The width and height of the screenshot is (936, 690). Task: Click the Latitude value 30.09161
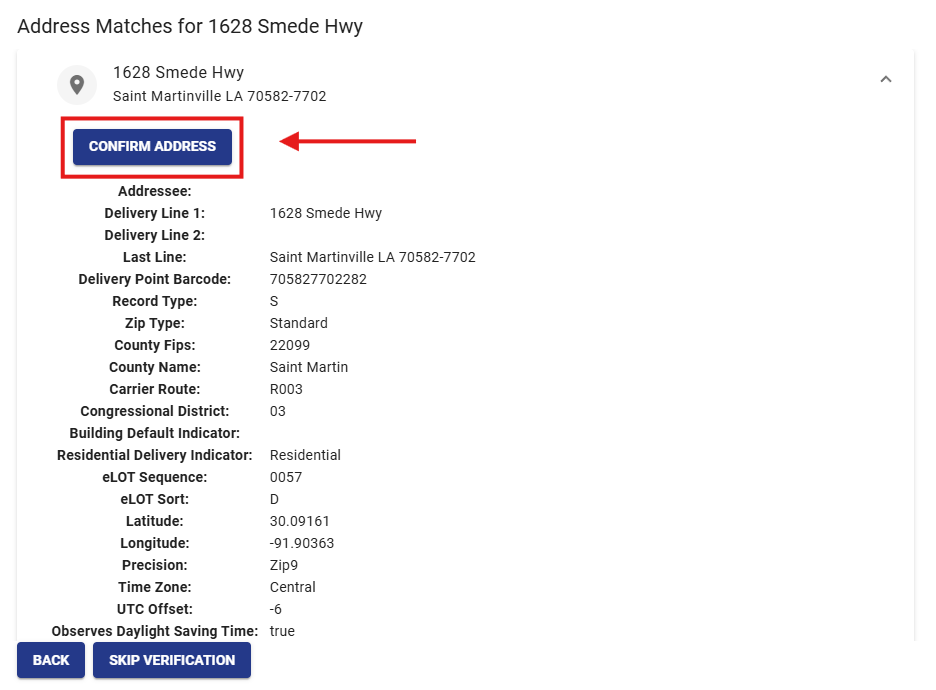tap(300, 521)
